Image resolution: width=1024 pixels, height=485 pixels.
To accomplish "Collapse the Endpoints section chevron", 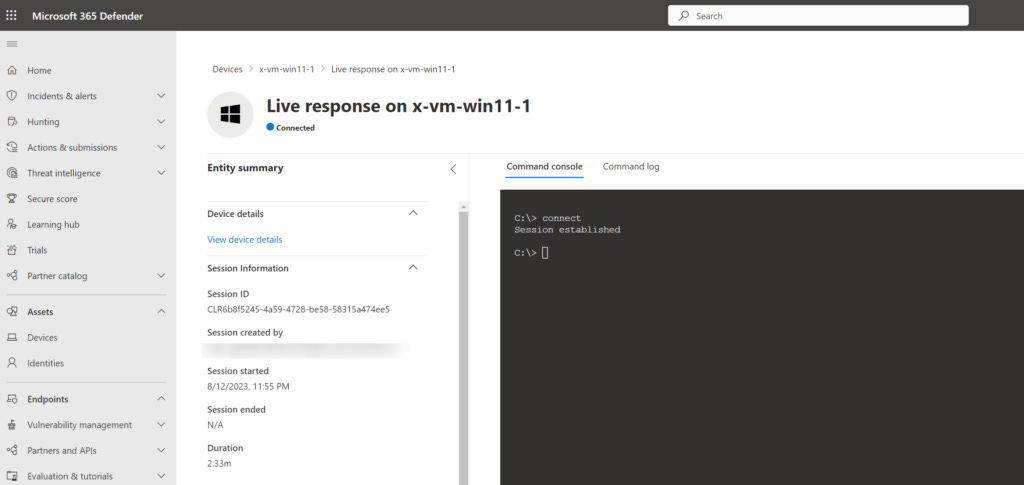I will pyautogui.click(x=161, y=399).
